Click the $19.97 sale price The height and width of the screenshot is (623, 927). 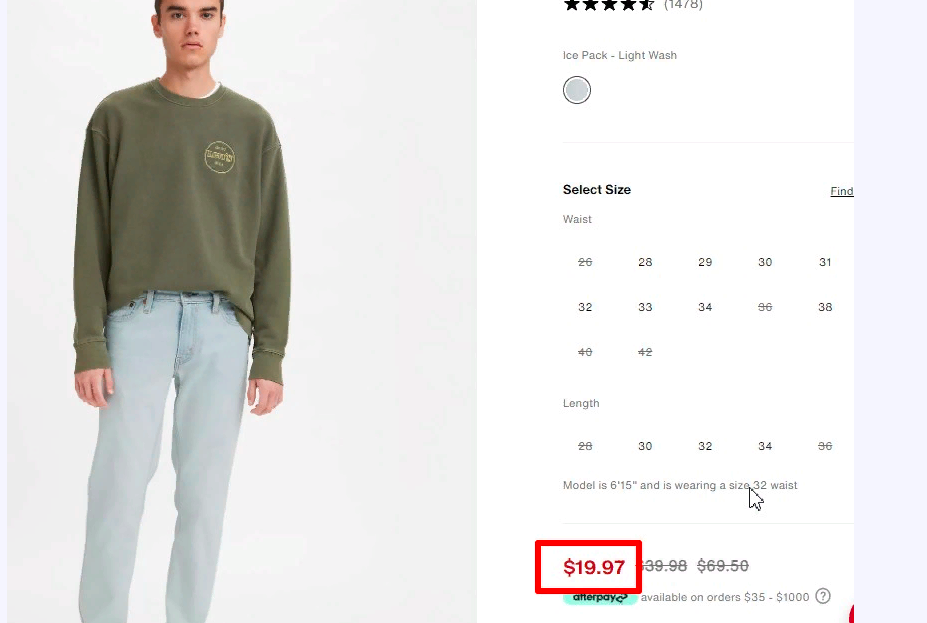[x=594, y=567]
